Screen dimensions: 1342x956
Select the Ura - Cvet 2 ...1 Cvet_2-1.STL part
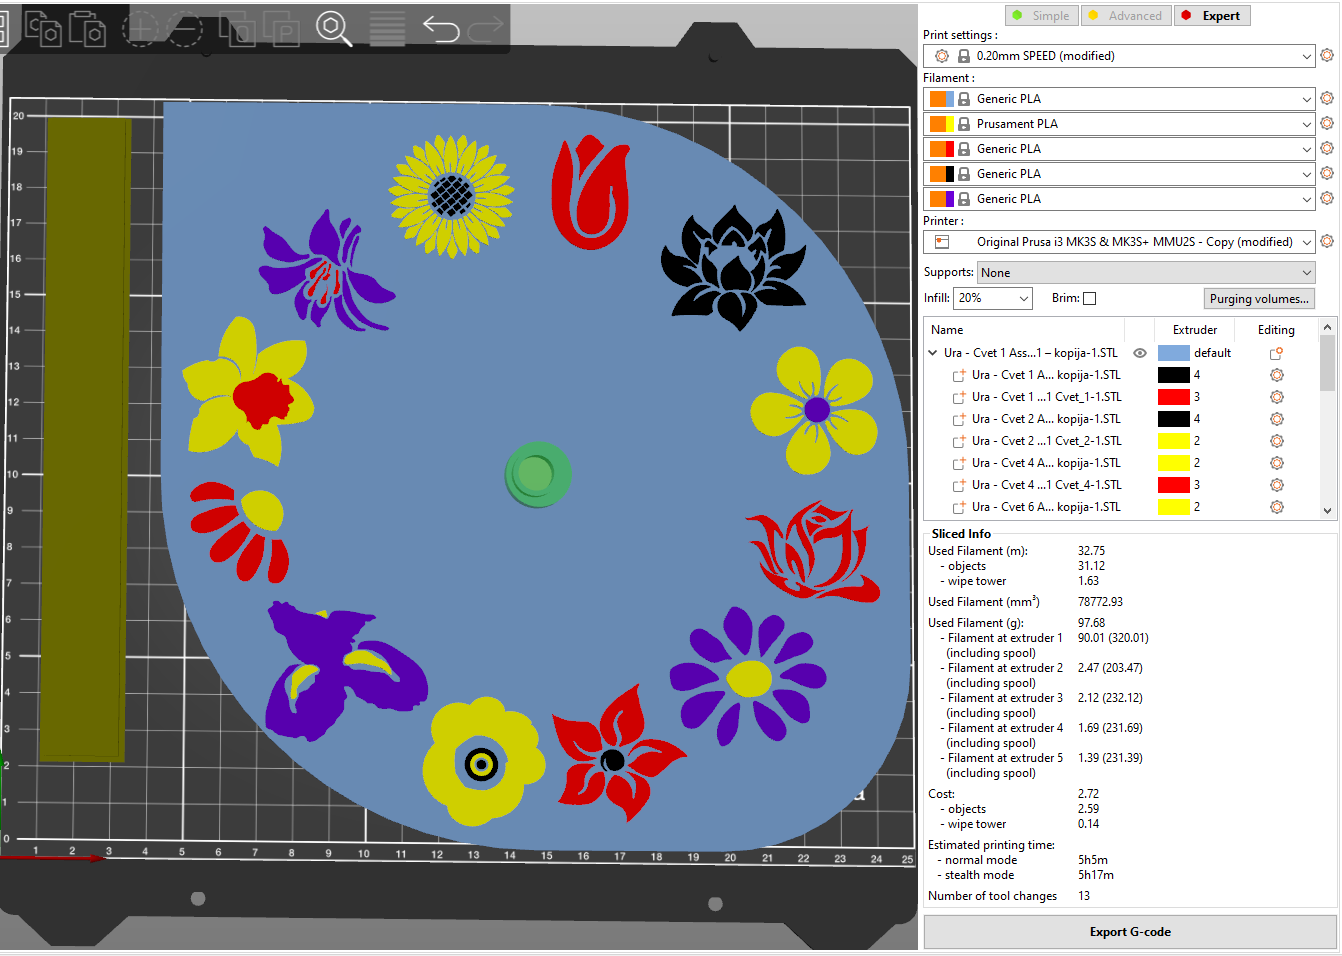click(x=1046, y=441)
